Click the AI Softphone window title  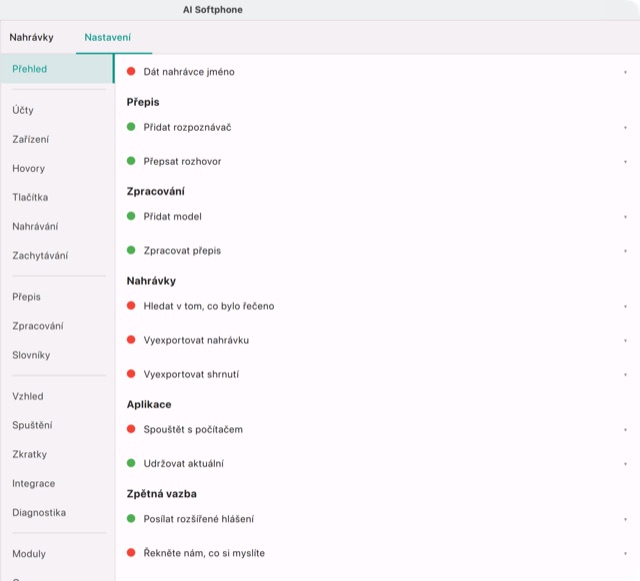coord(213,10)
